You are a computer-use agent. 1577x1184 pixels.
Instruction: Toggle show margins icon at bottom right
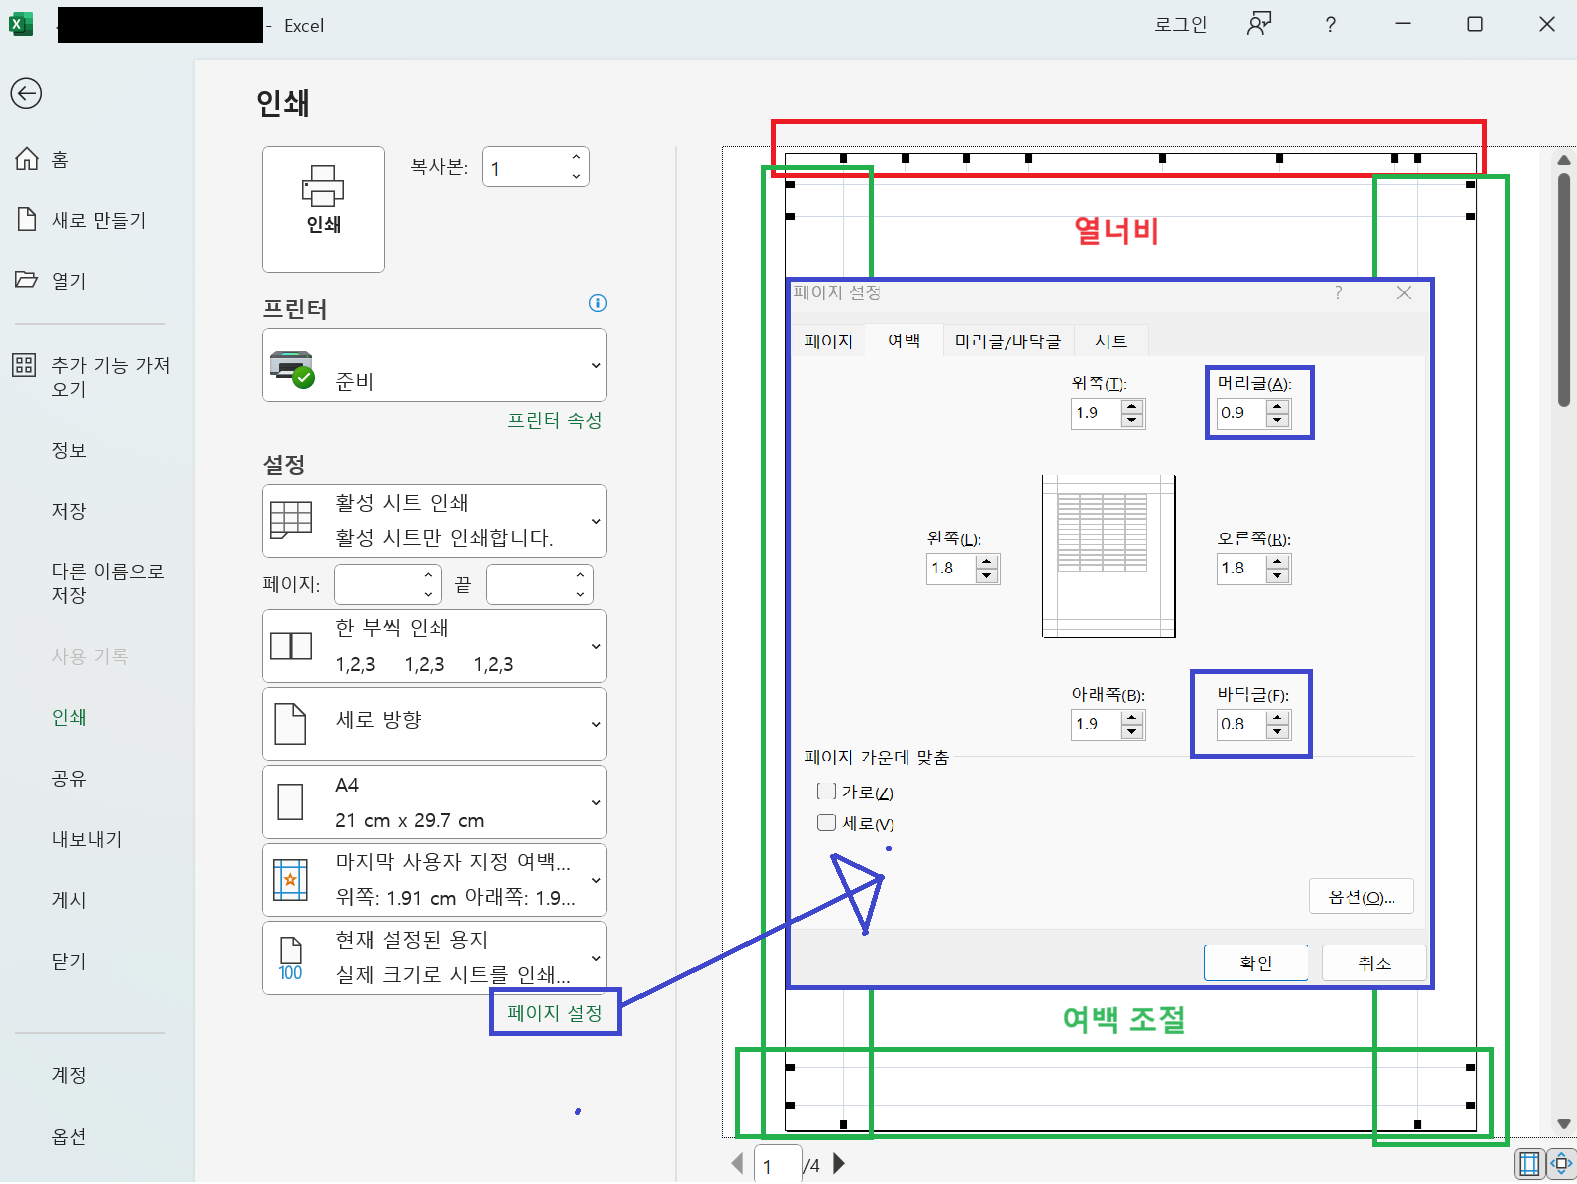(x=1529, y=1163)
